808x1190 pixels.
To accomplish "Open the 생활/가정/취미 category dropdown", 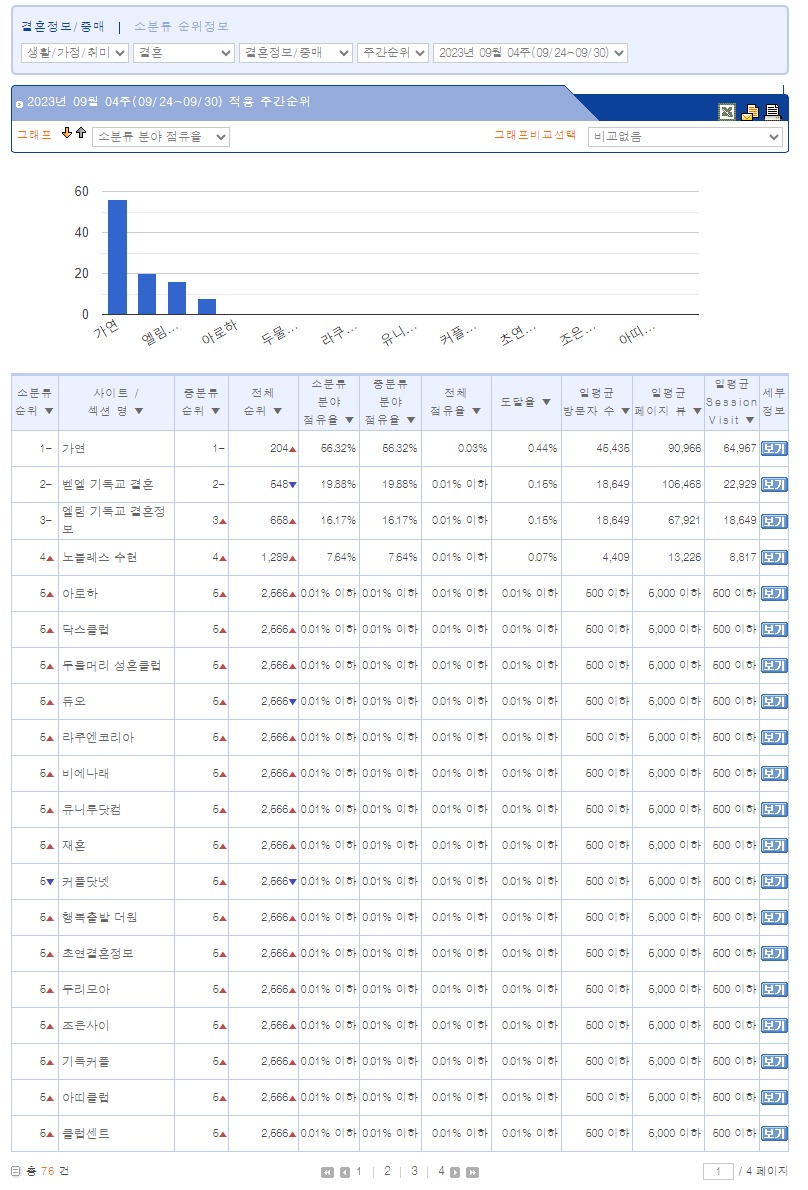I will click(x=75, y=53).
